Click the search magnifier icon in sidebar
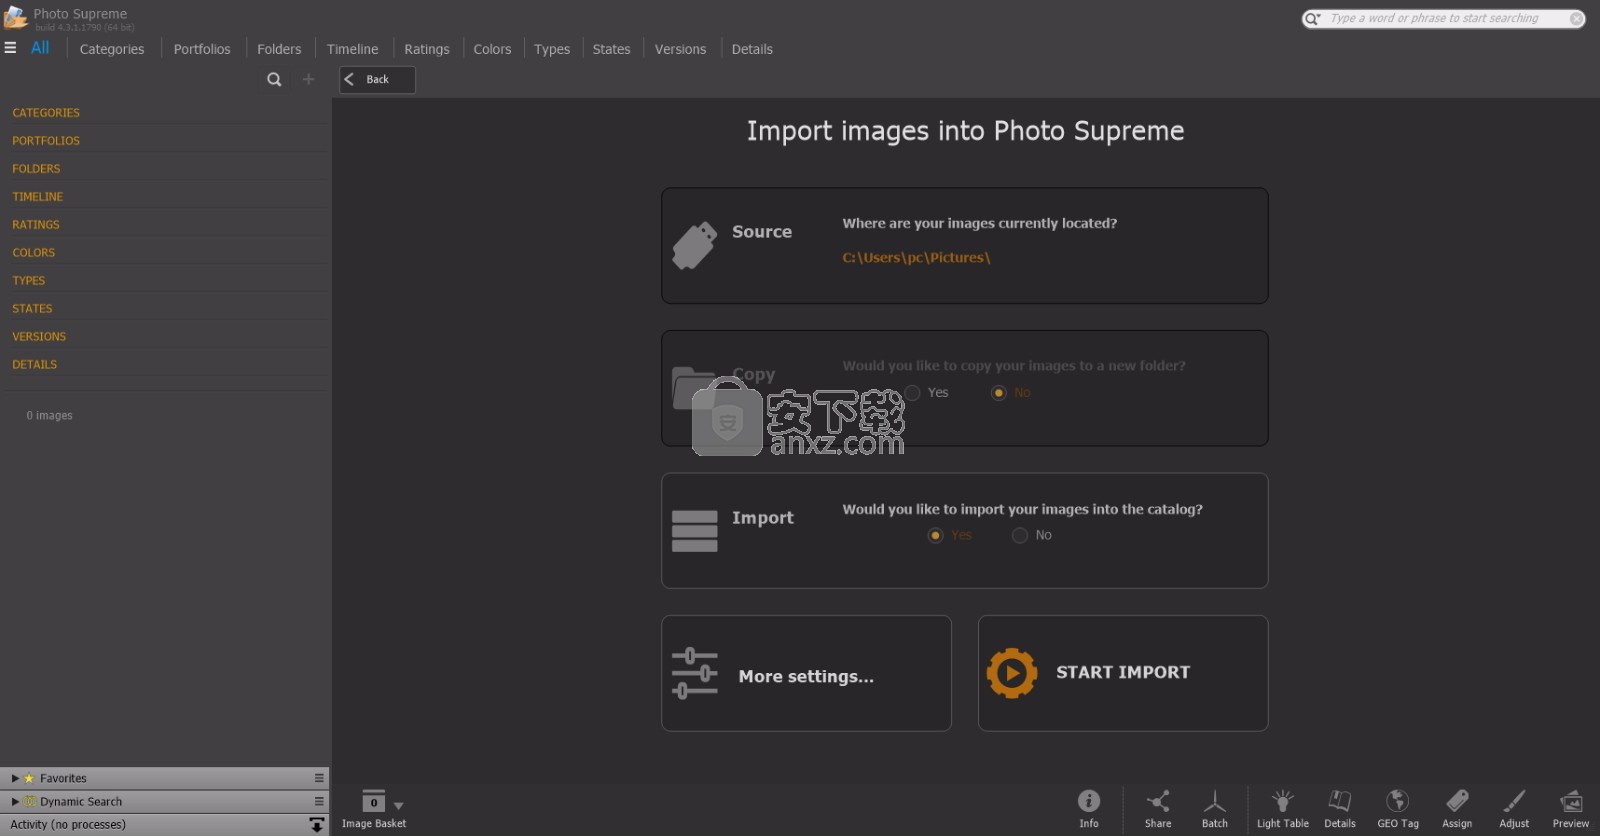Screen dimensions: 1600x836 point(274,79)
